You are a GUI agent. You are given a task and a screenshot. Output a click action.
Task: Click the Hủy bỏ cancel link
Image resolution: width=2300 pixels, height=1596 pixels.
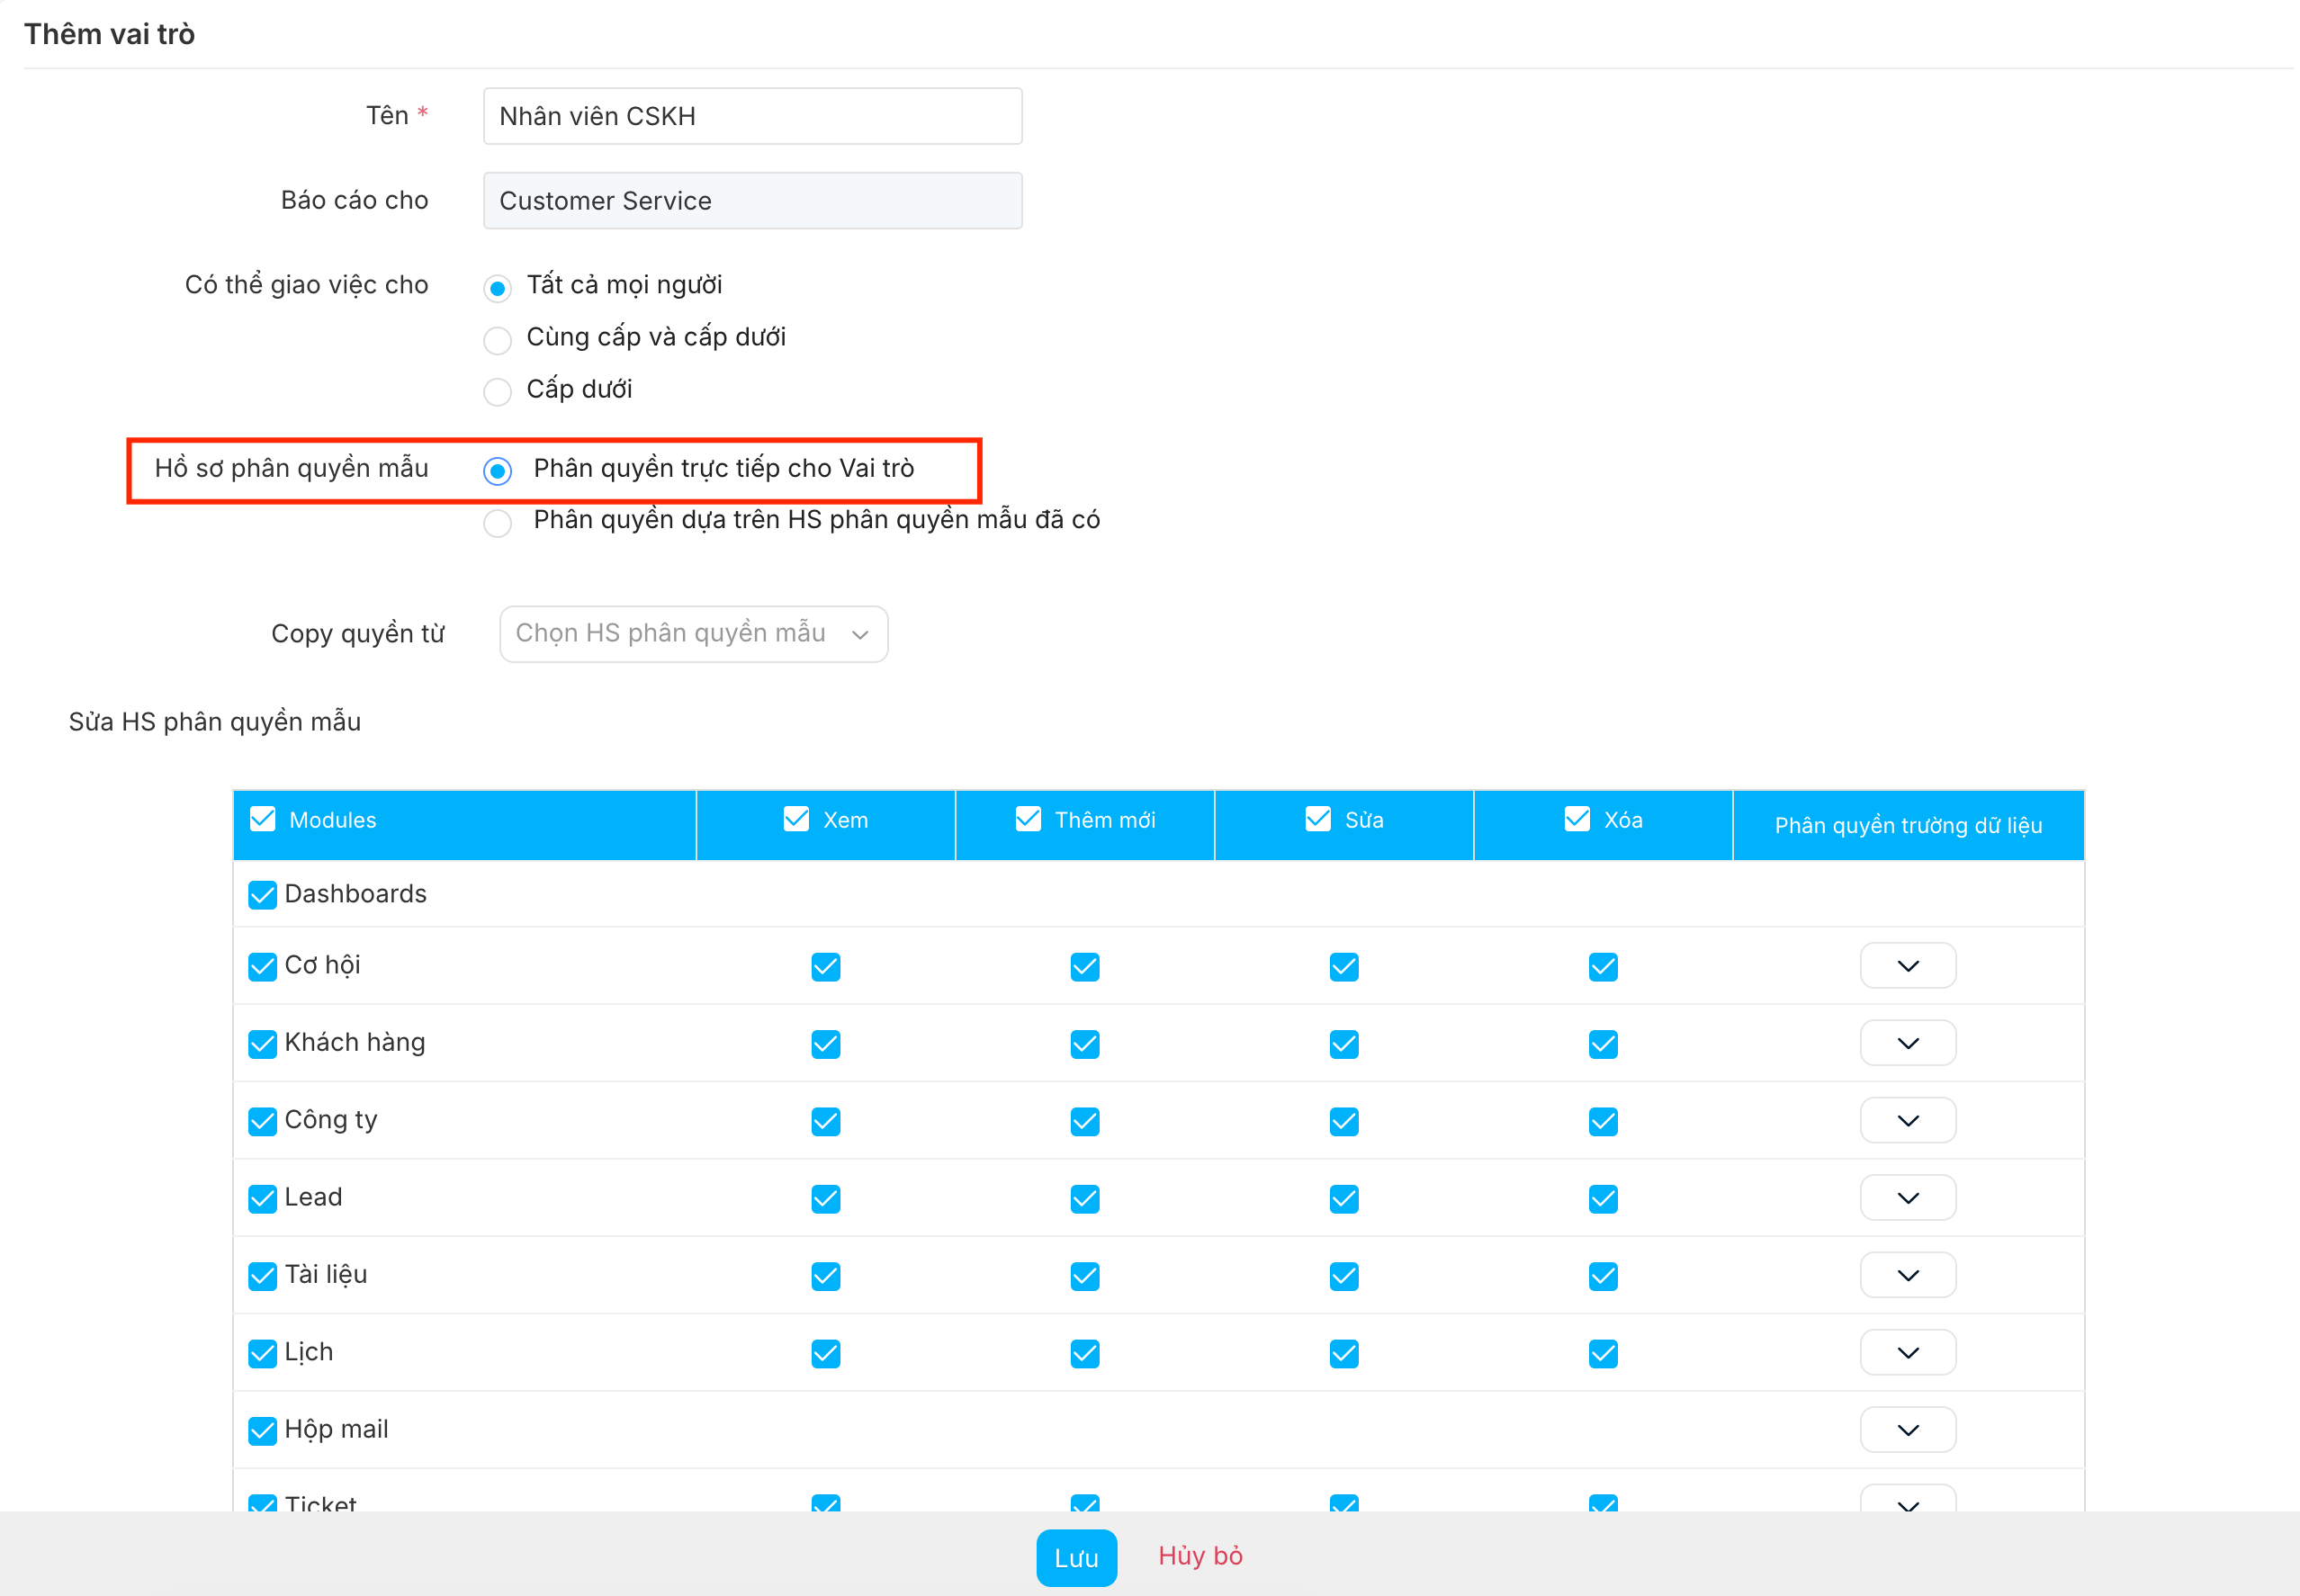[x=1200, y=1556]
